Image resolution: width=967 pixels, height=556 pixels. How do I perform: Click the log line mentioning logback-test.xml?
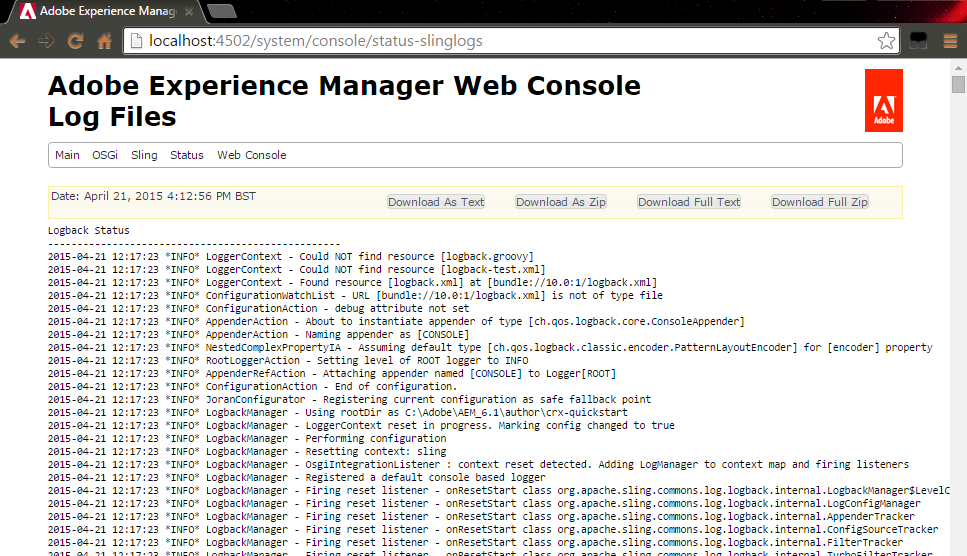297,269
